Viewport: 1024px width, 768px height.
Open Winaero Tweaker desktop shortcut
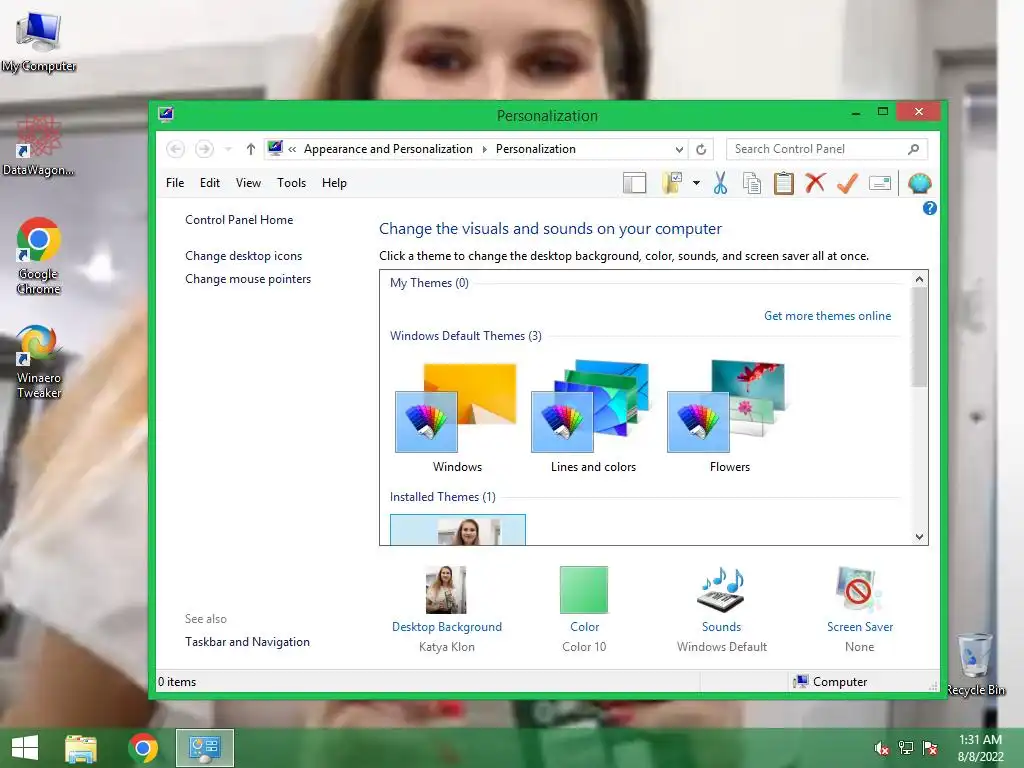(x=39, y=361)
